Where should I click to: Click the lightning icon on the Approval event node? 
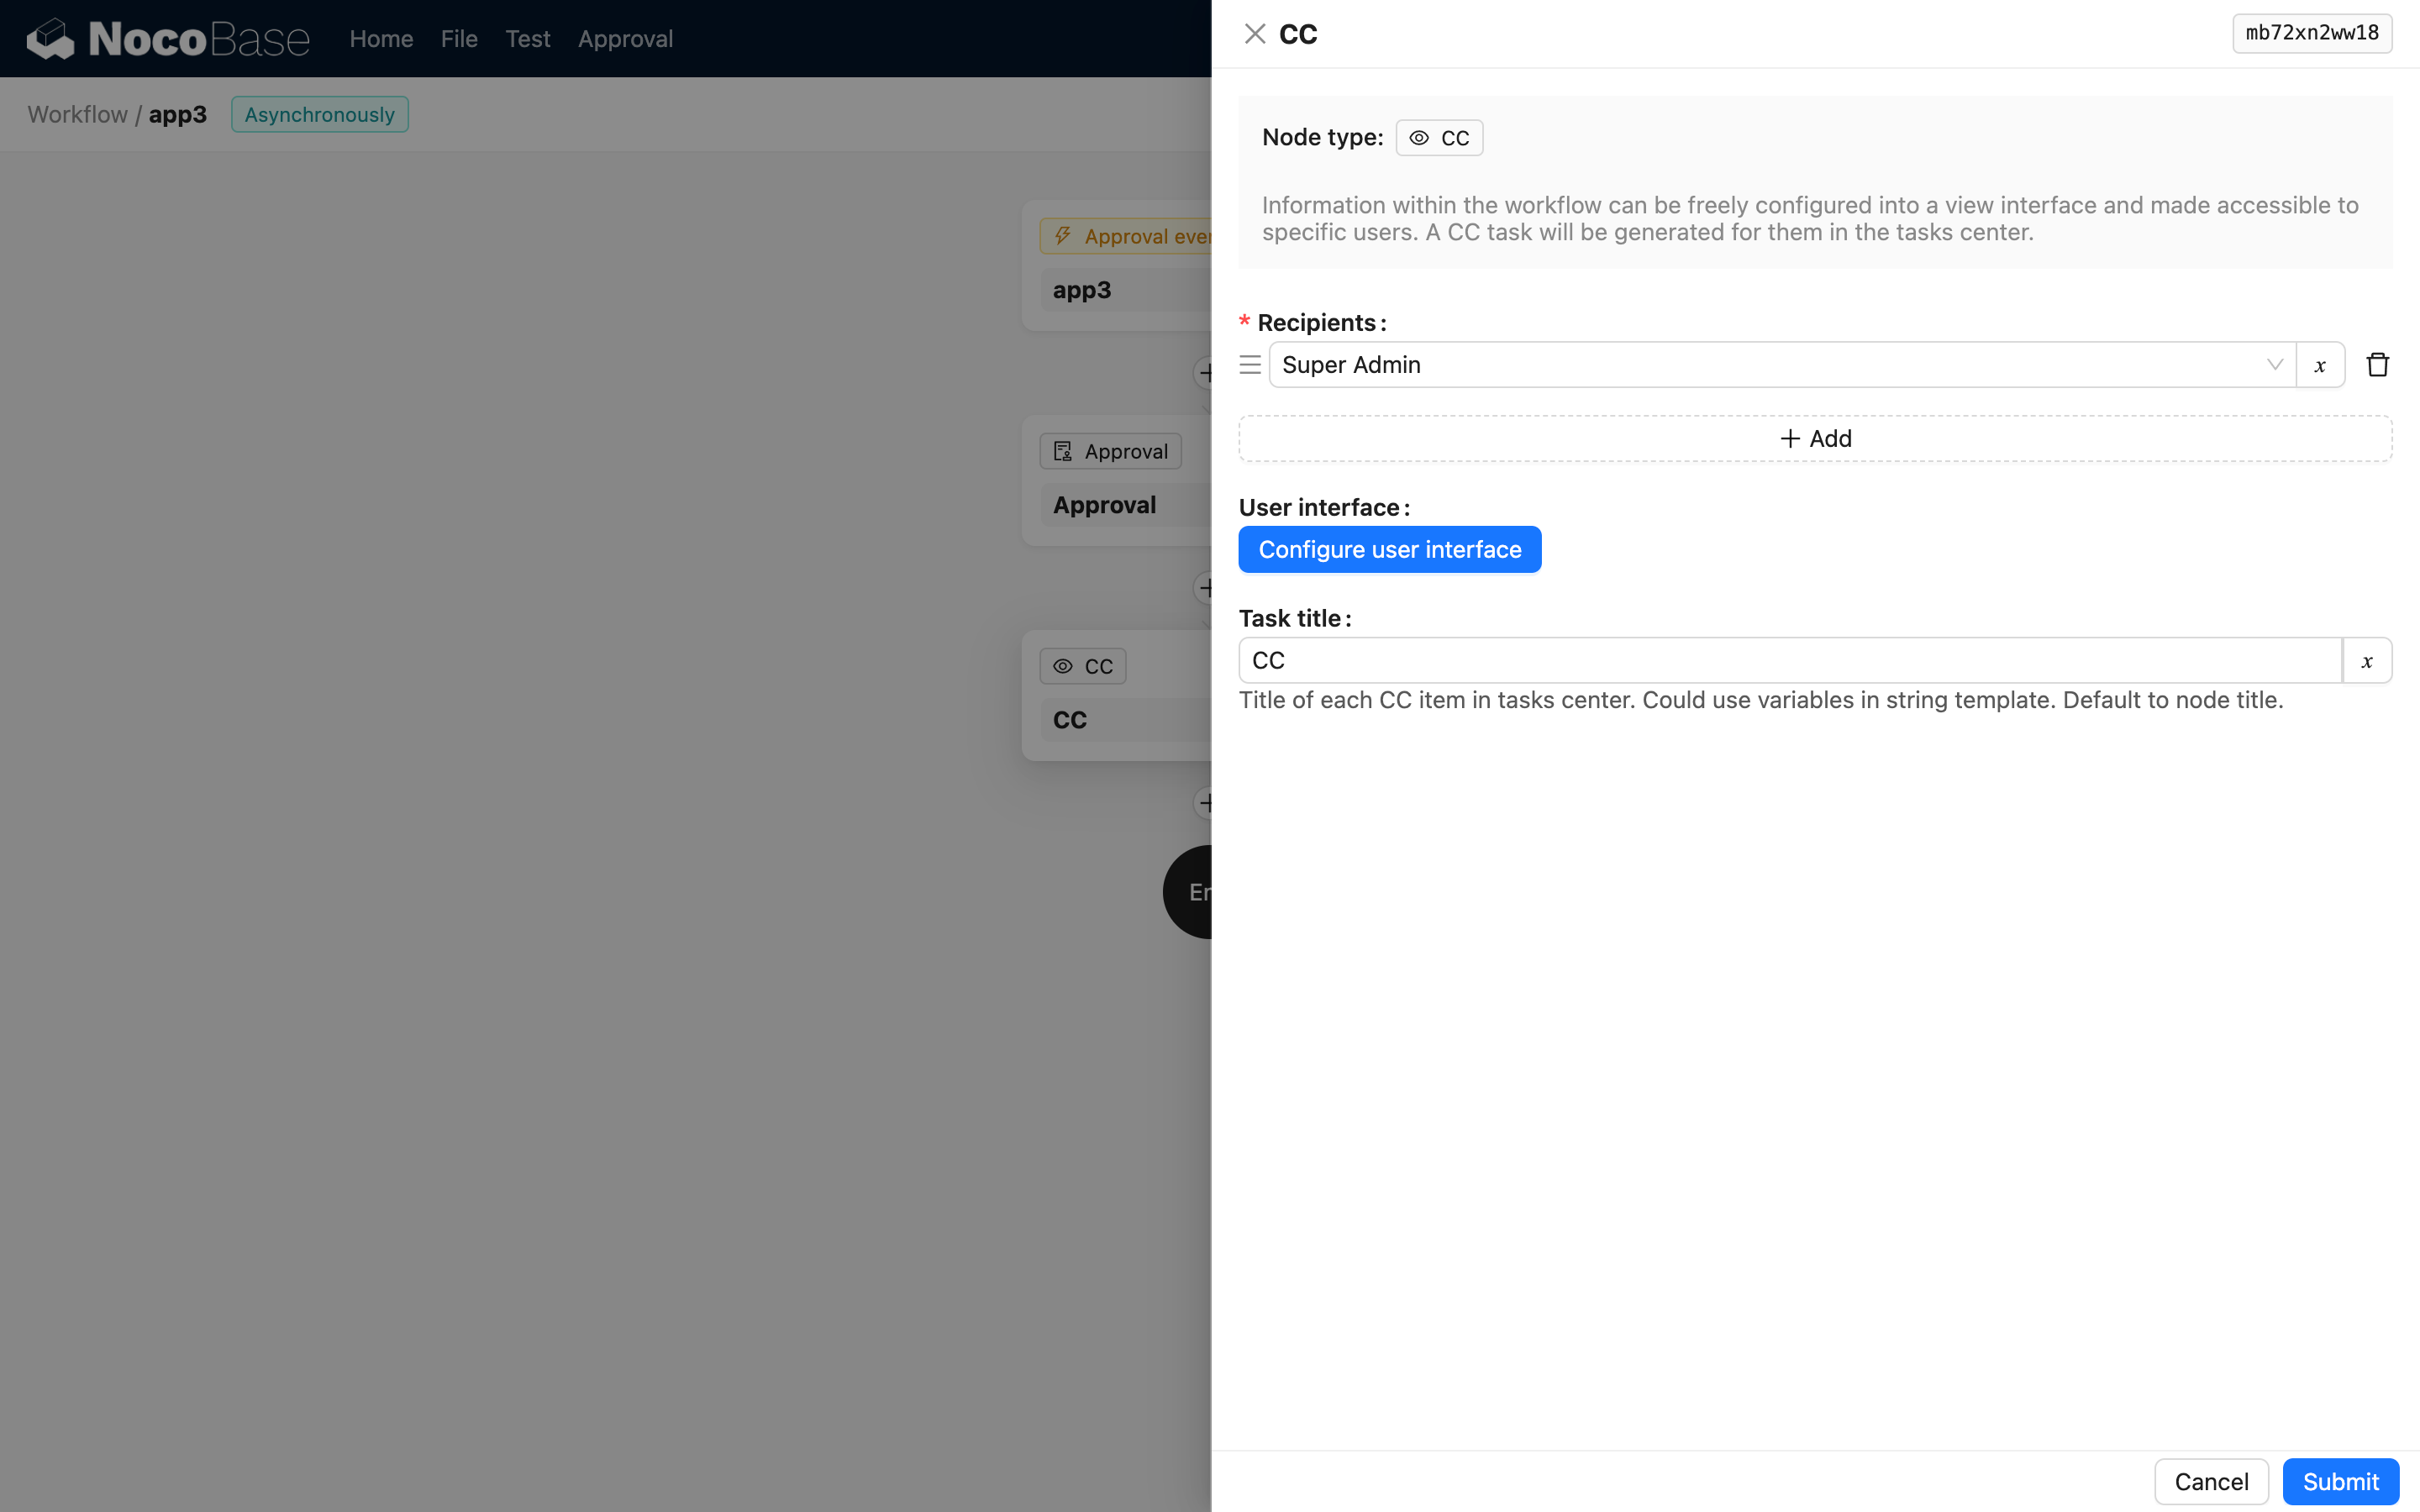click(1063, 235)
